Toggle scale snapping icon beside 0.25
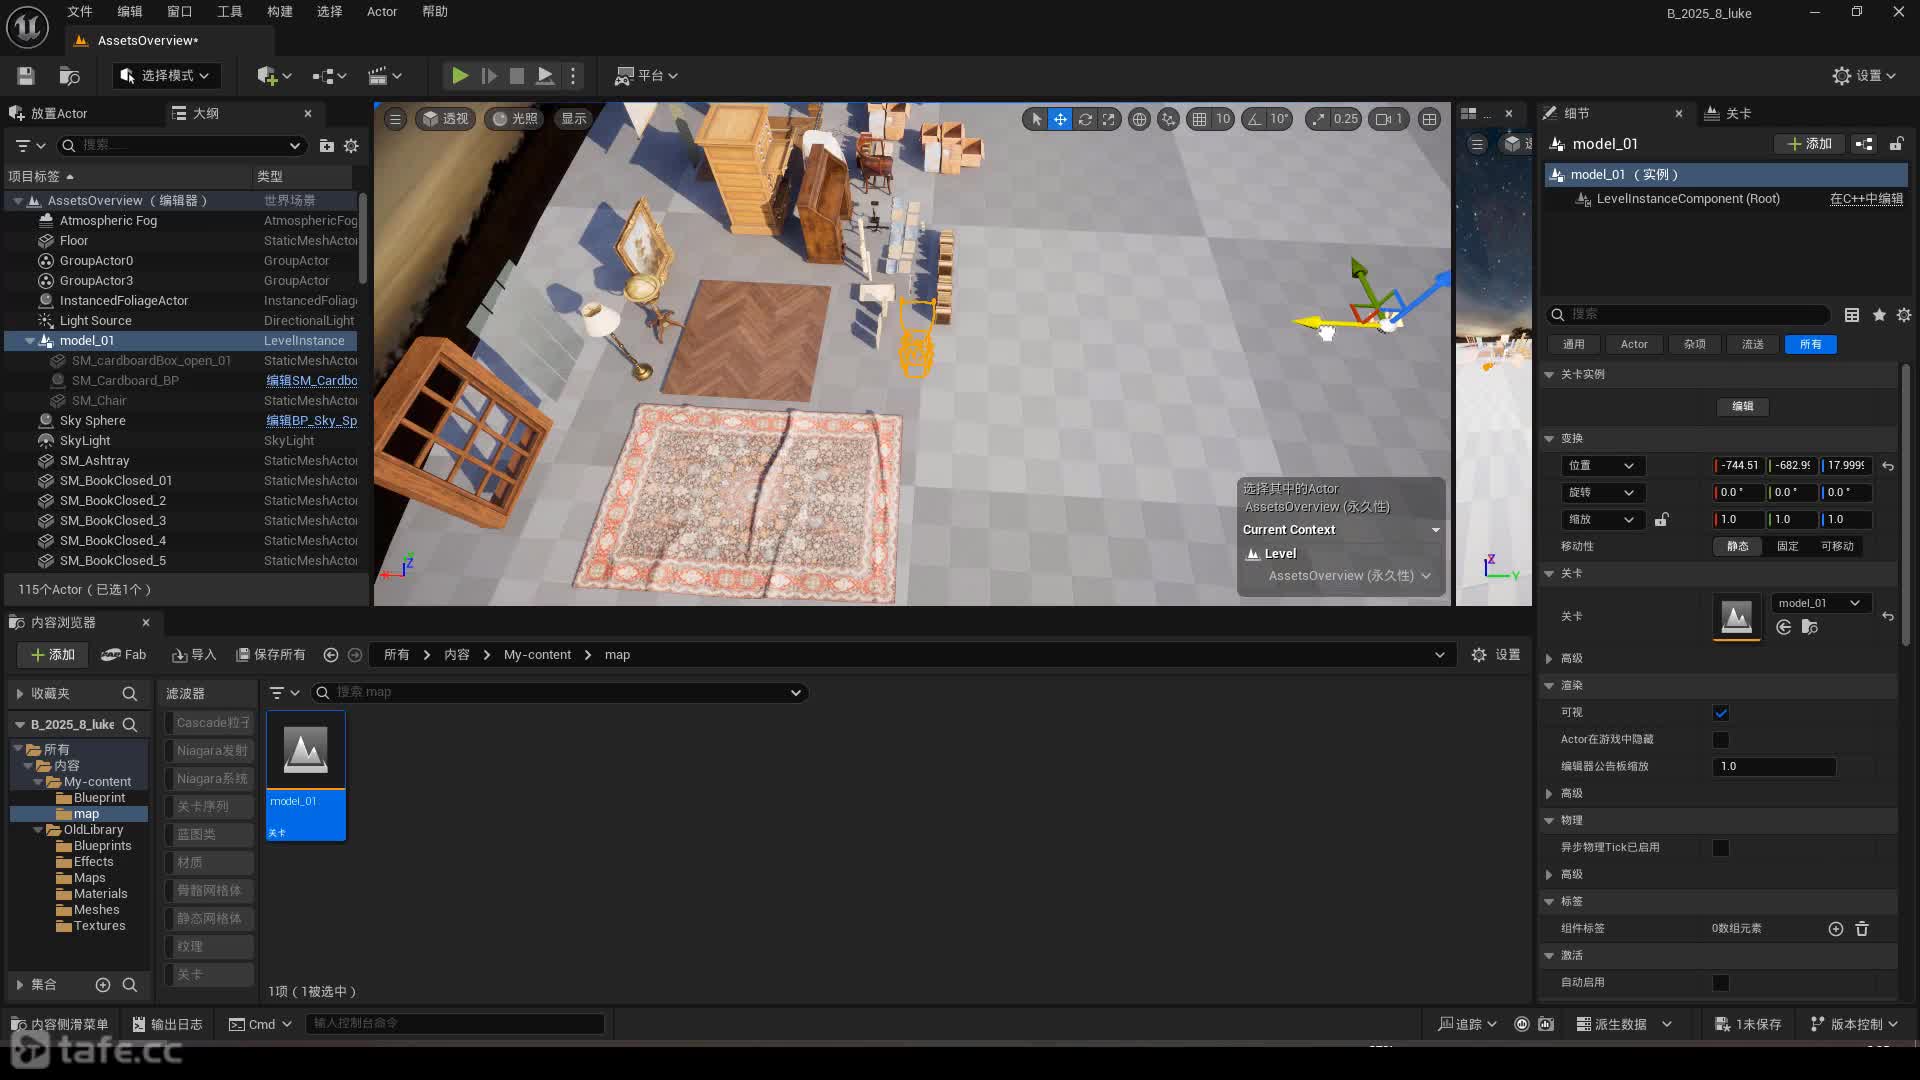1920x1080 pixels. pos(1319,119)
